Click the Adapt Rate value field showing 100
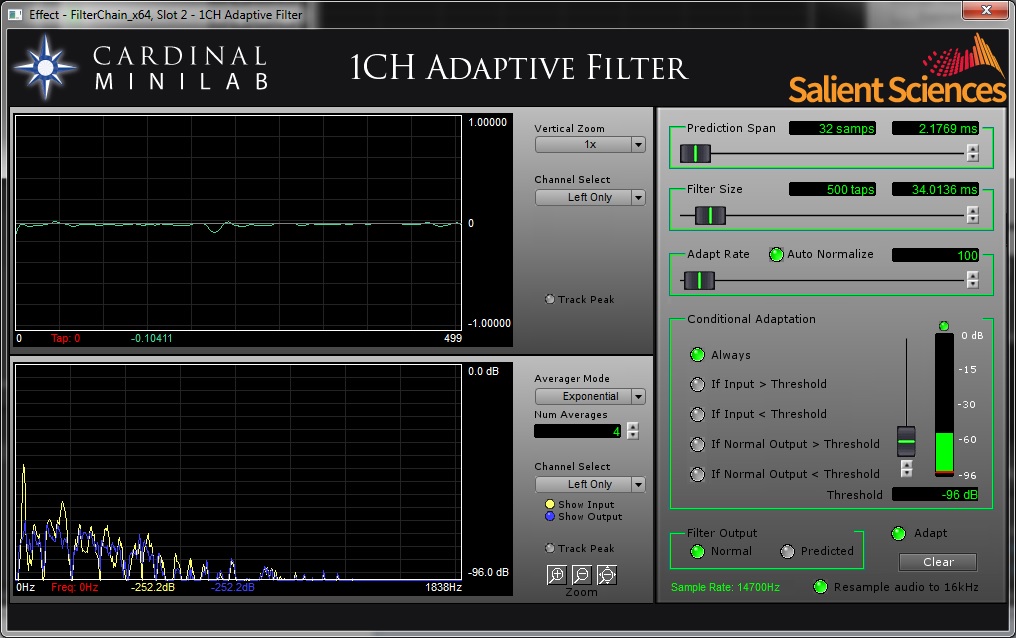 click(935, 255)
